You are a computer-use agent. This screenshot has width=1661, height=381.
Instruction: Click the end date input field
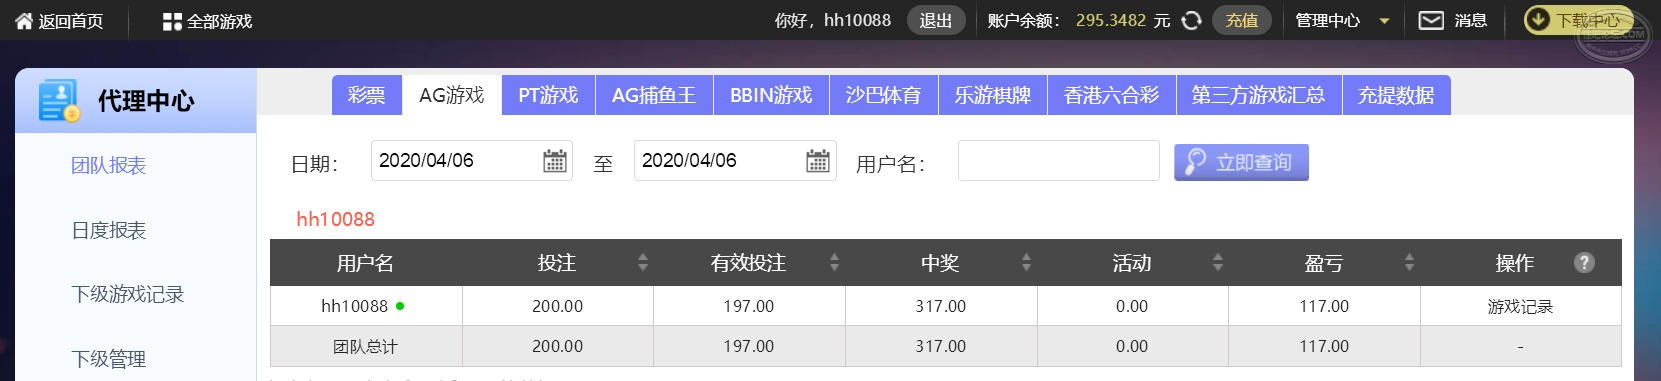(x=735, y=160)
